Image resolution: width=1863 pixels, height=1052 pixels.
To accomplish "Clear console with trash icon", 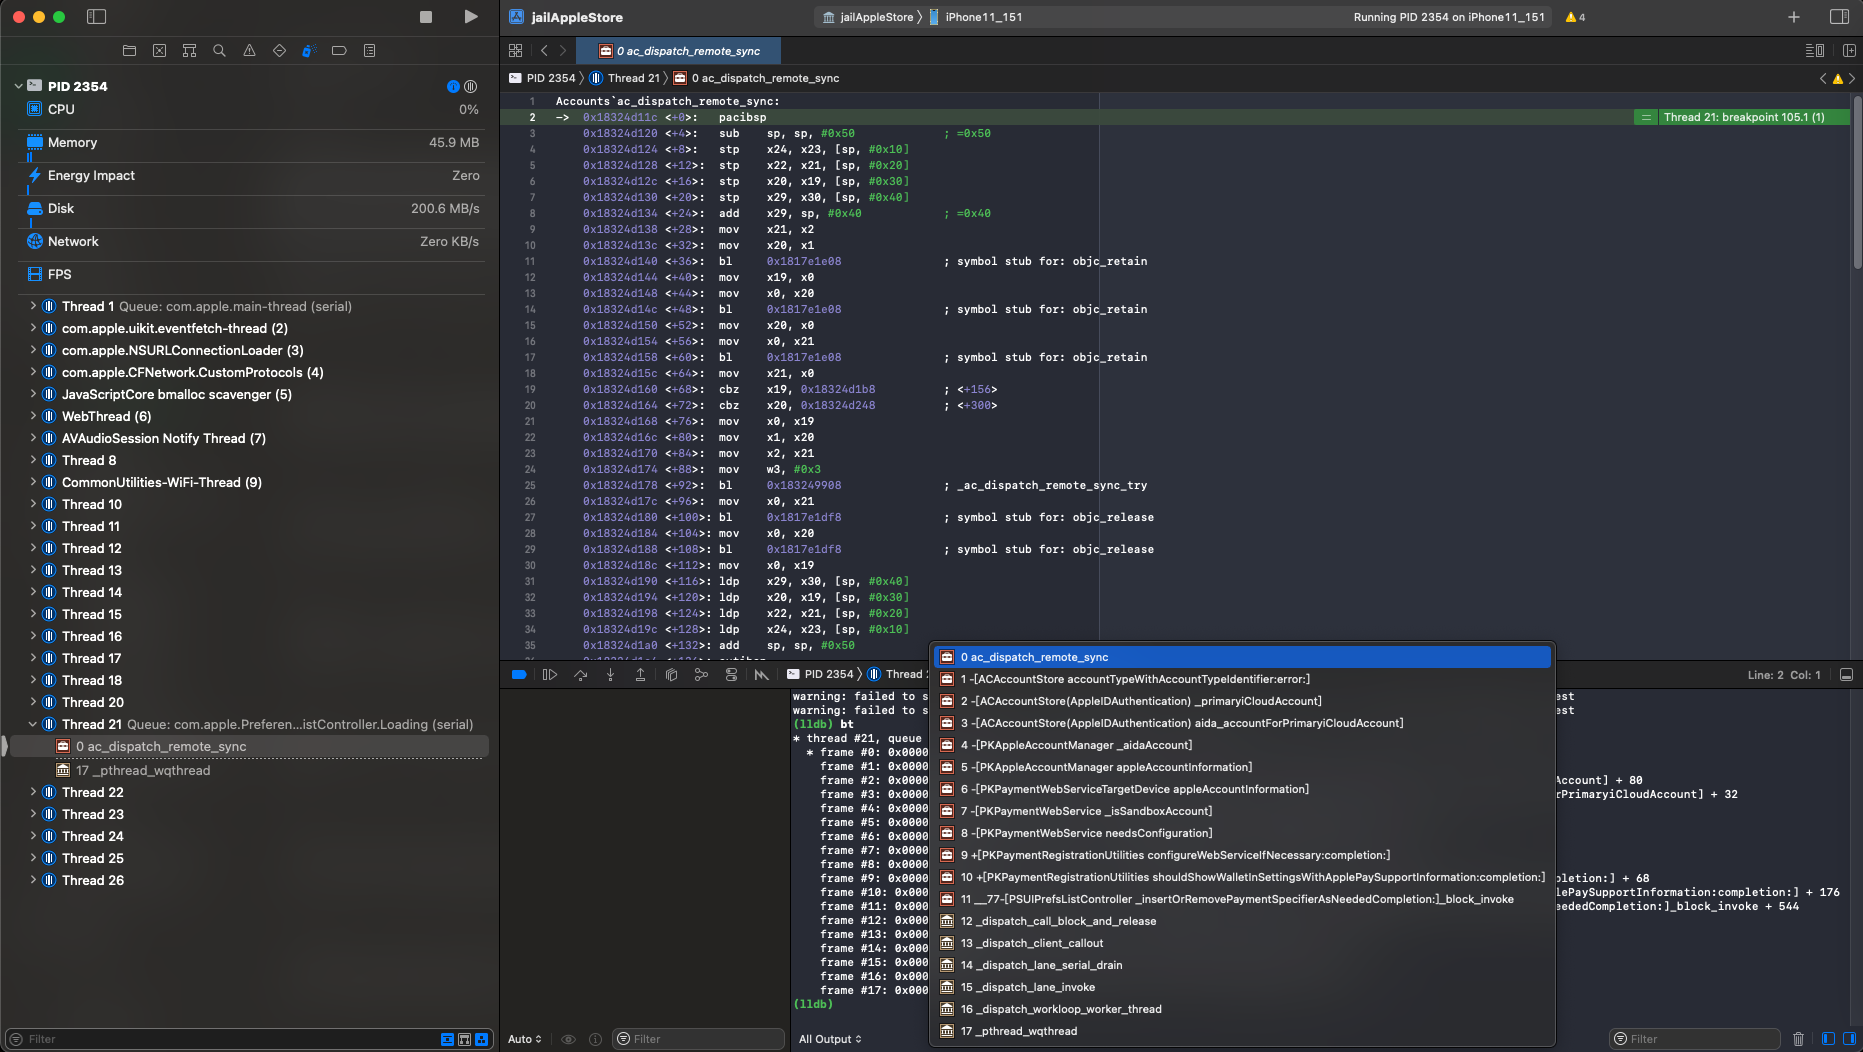I will pyautogui.click(x=1798, y=1039).
